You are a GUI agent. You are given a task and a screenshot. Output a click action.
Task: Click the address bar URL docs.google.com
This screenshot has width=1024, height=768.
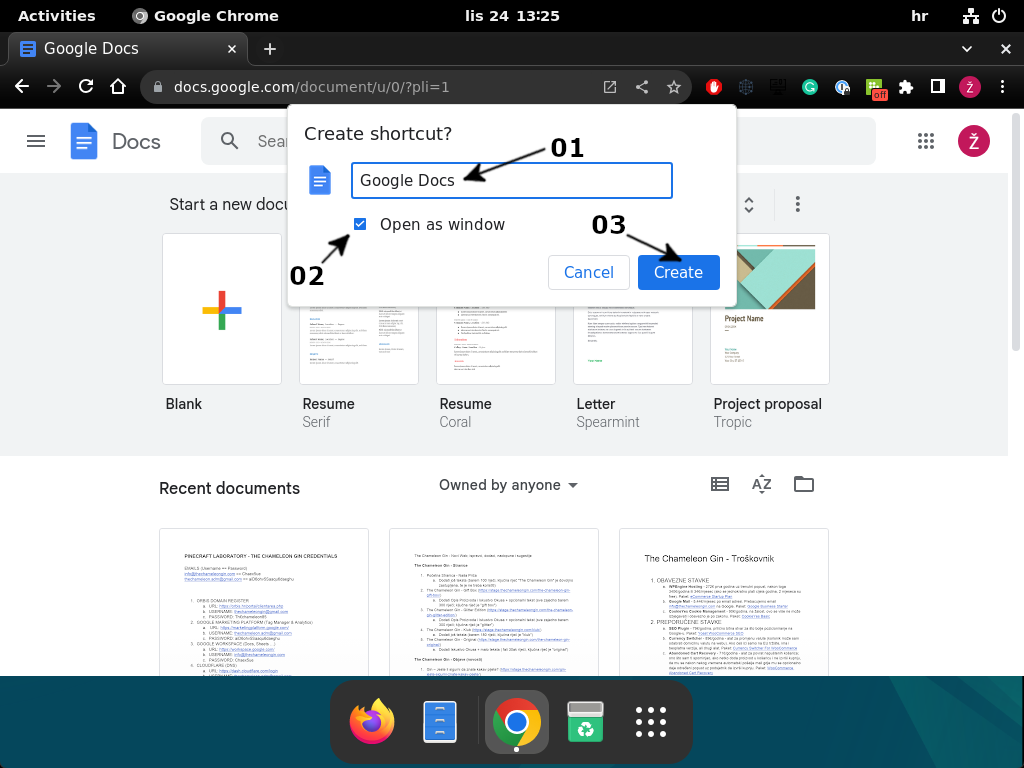312,87
